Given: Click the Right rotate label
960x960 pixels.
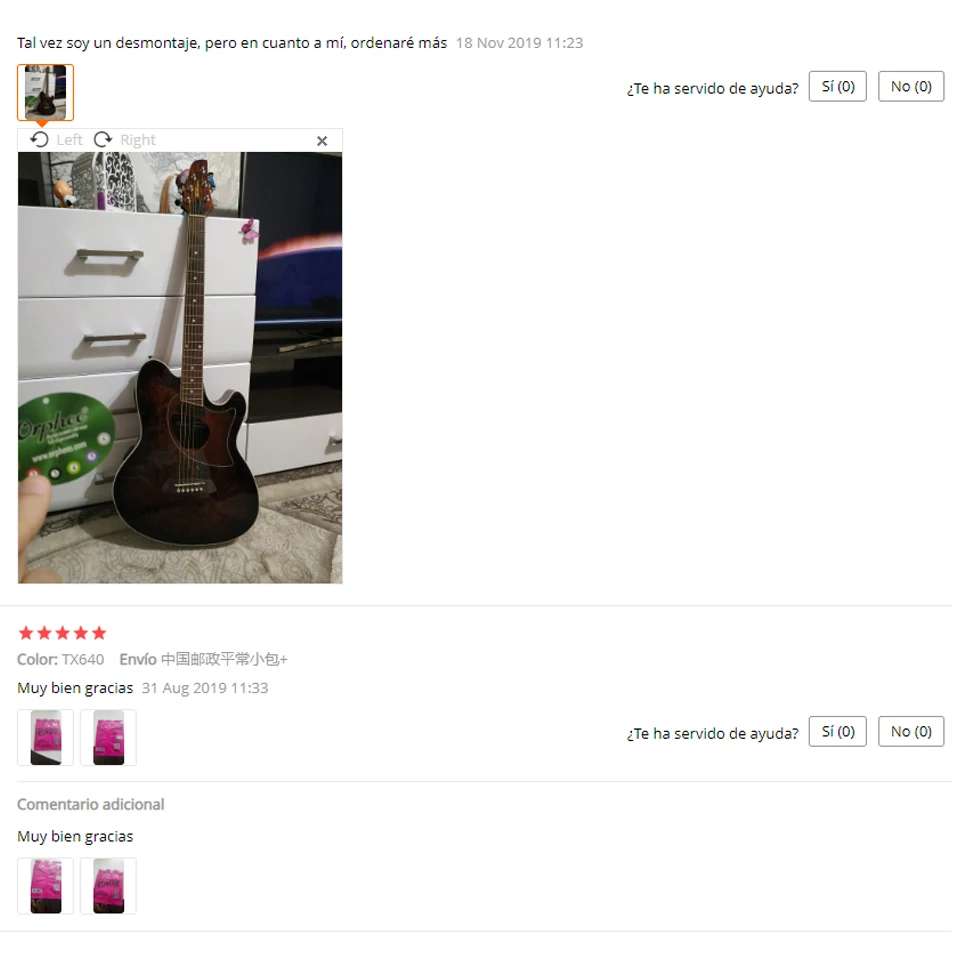Looking at the screenshot, I should pos(138,140).
